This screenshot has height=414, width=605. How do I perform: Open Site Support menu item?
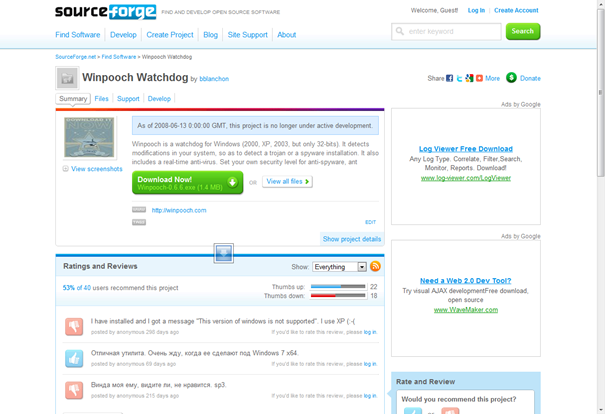[247, 35]
